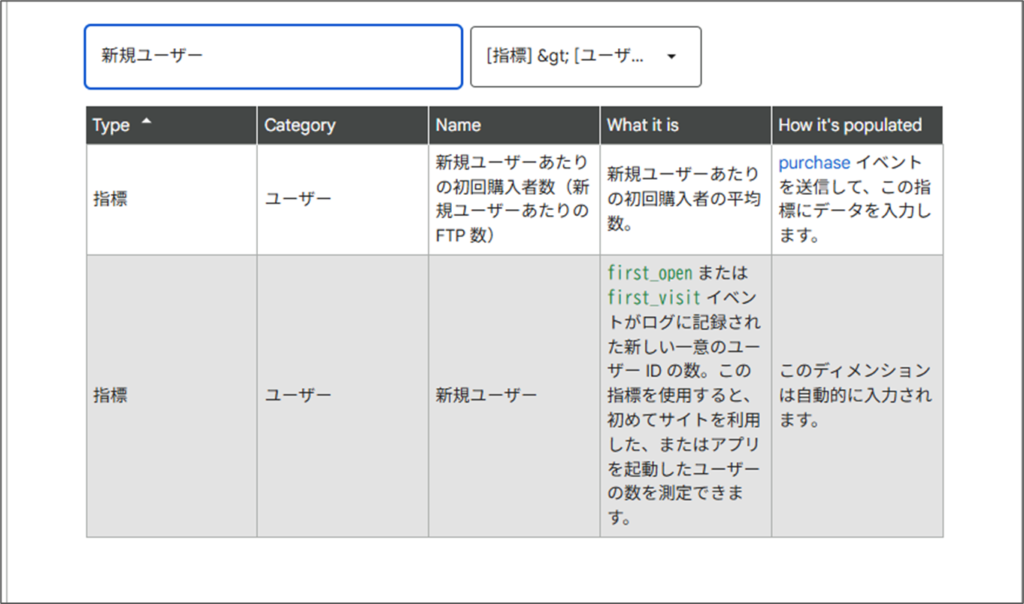1024x604 pixels.
Task: Click ユーザー category cell in the first row
Action: pyautogui.click(x=298, y=199)
